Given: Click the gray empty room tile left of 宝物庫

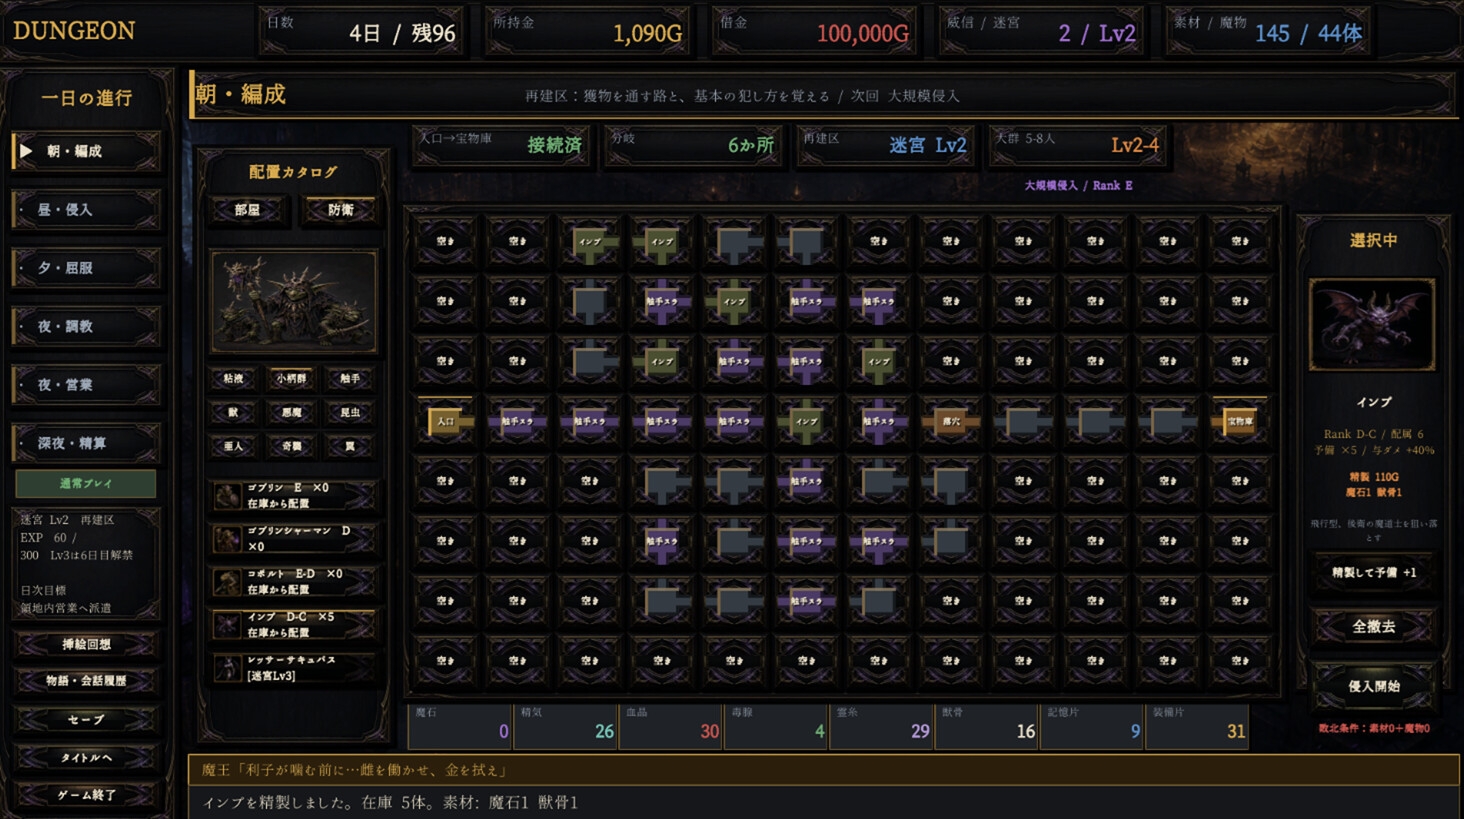Looking at the screenshot, I should (x=1167, y=421).
